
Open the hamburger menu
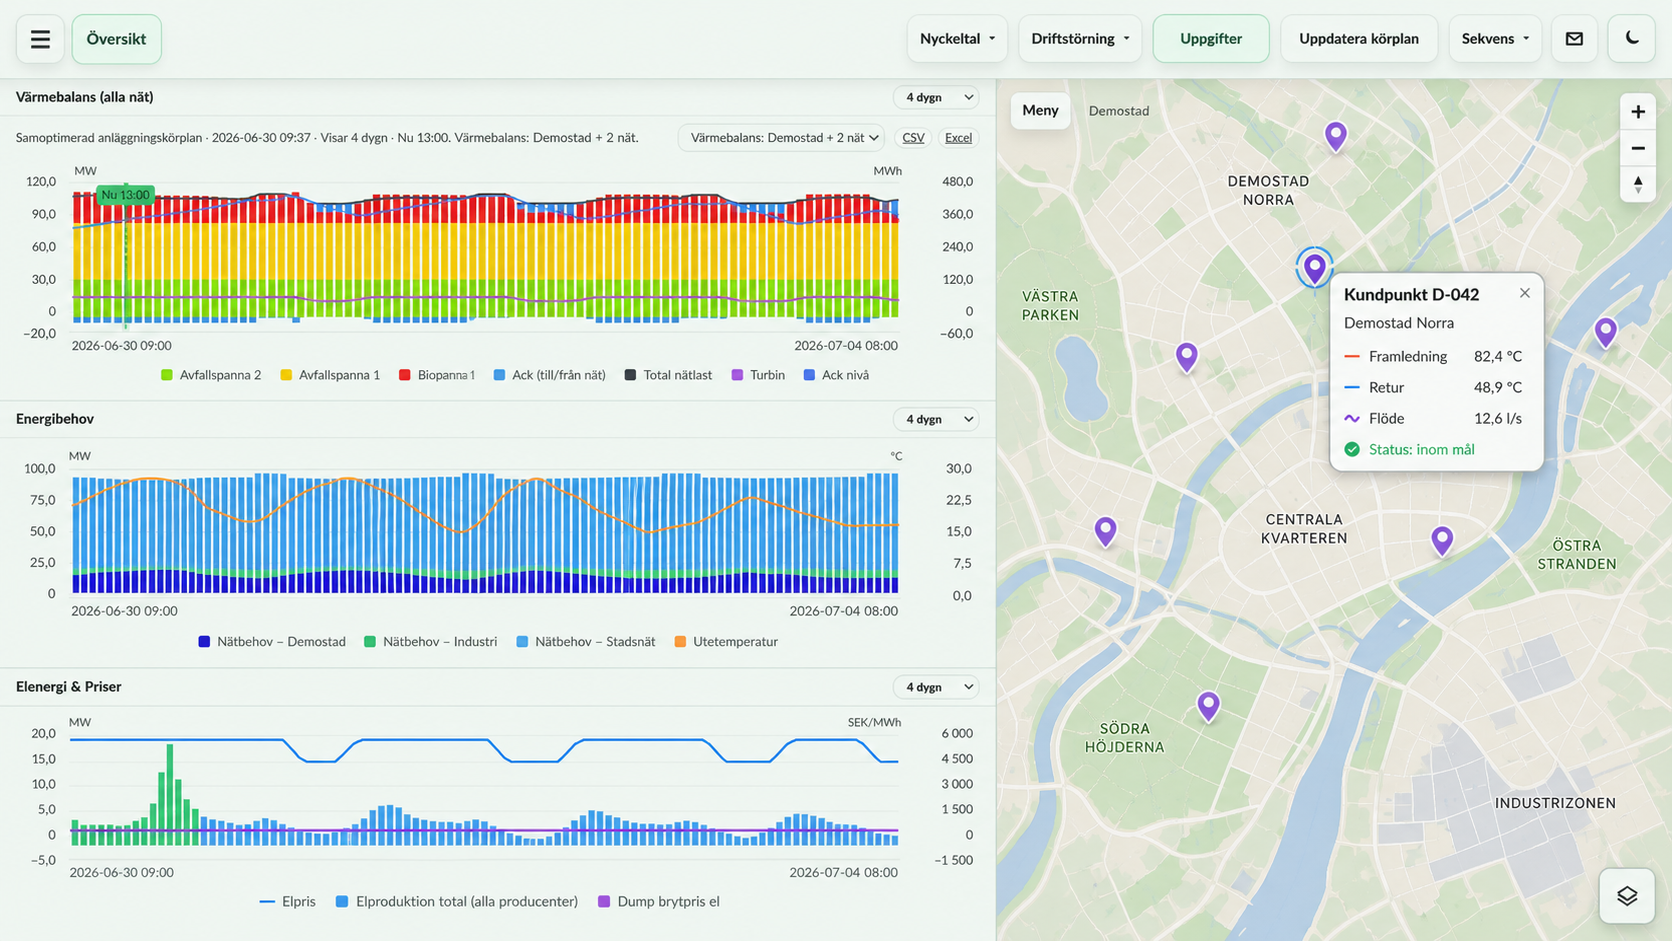pyautogui.click(x=40, y=39)
